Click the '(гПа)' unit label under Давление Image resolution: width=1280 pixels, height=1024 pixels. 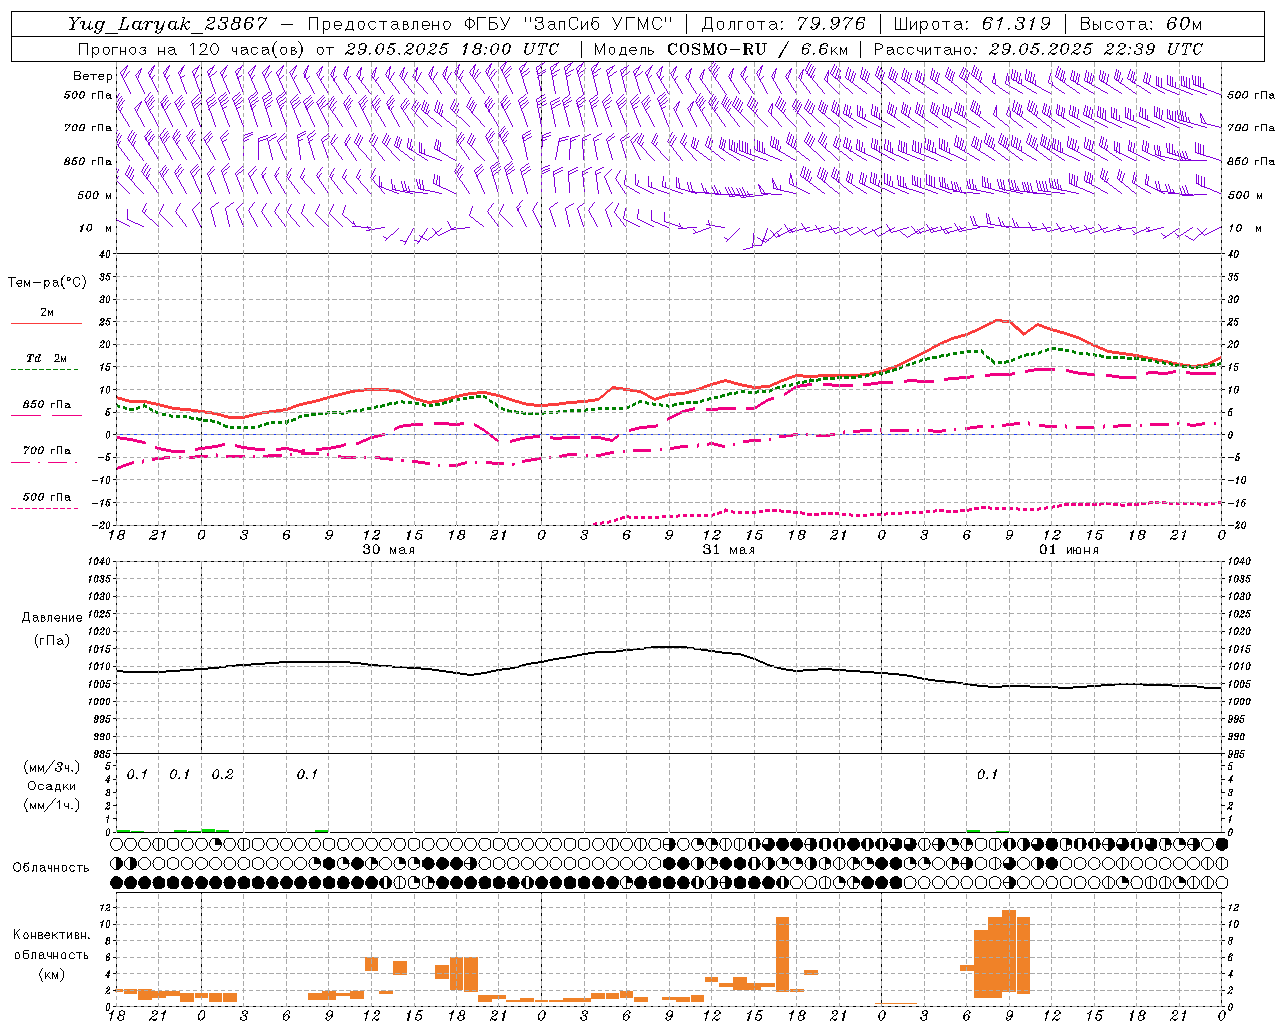pos(50,641)
